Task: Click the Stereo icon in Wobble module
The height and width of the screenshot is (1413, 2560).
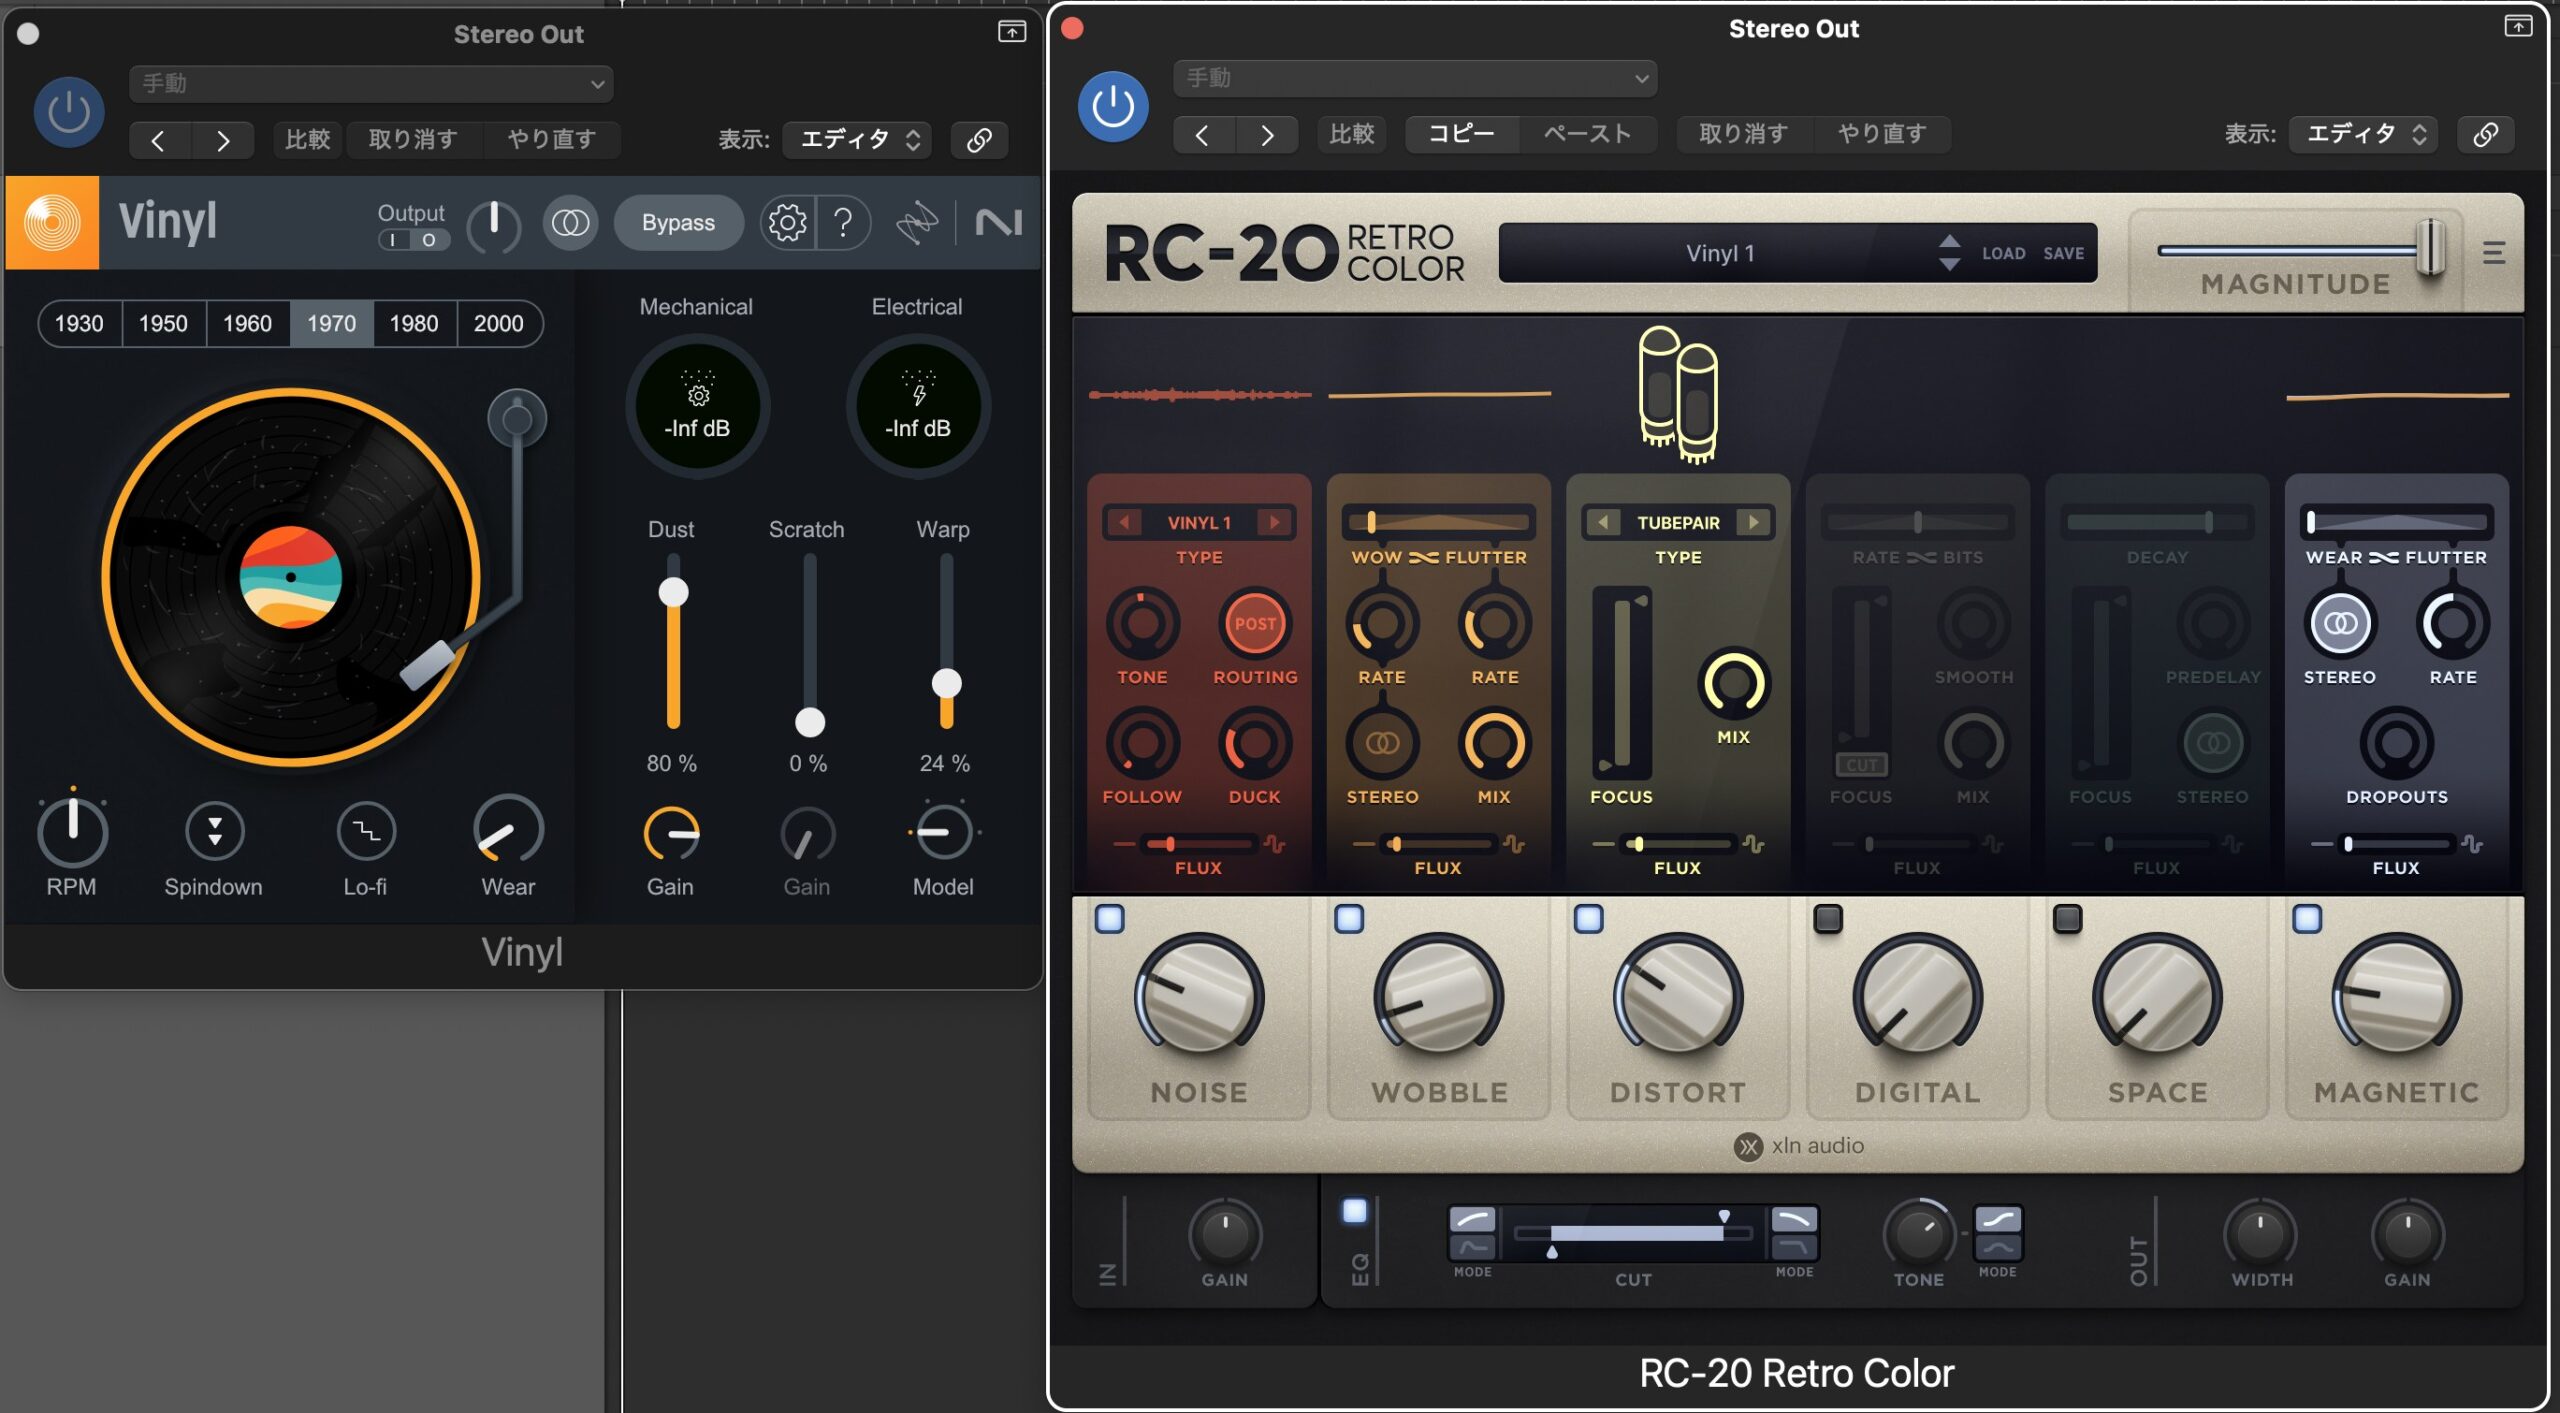Action: [x=1382, y=743]
